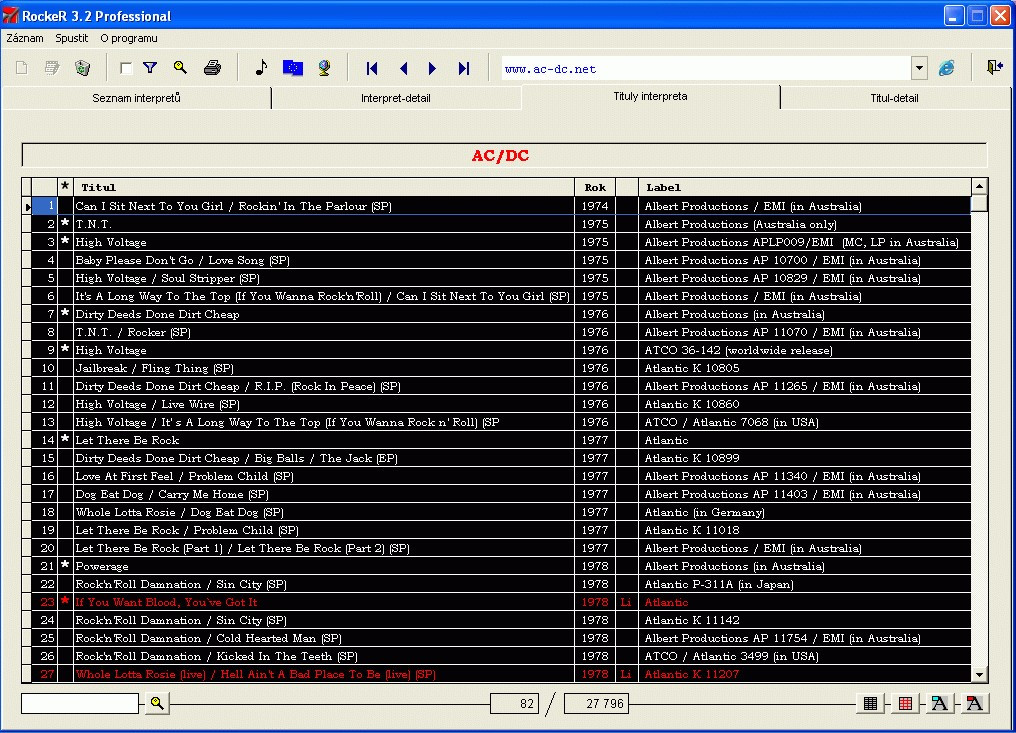This screenshot has height=733, width=1016.
Task: Click label 'Atlantic (in Germany)'
Action: [x=704, y=512]
